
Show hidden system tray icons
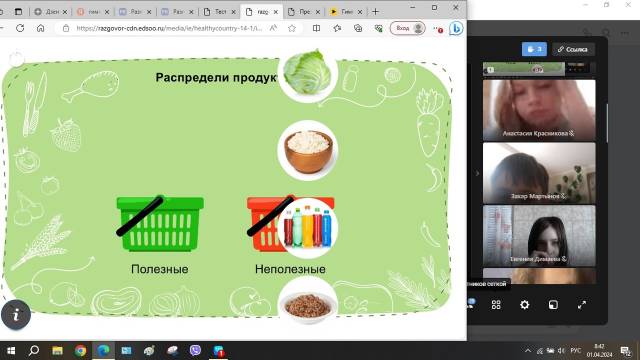pyautogui.click(x=528, y=351)
